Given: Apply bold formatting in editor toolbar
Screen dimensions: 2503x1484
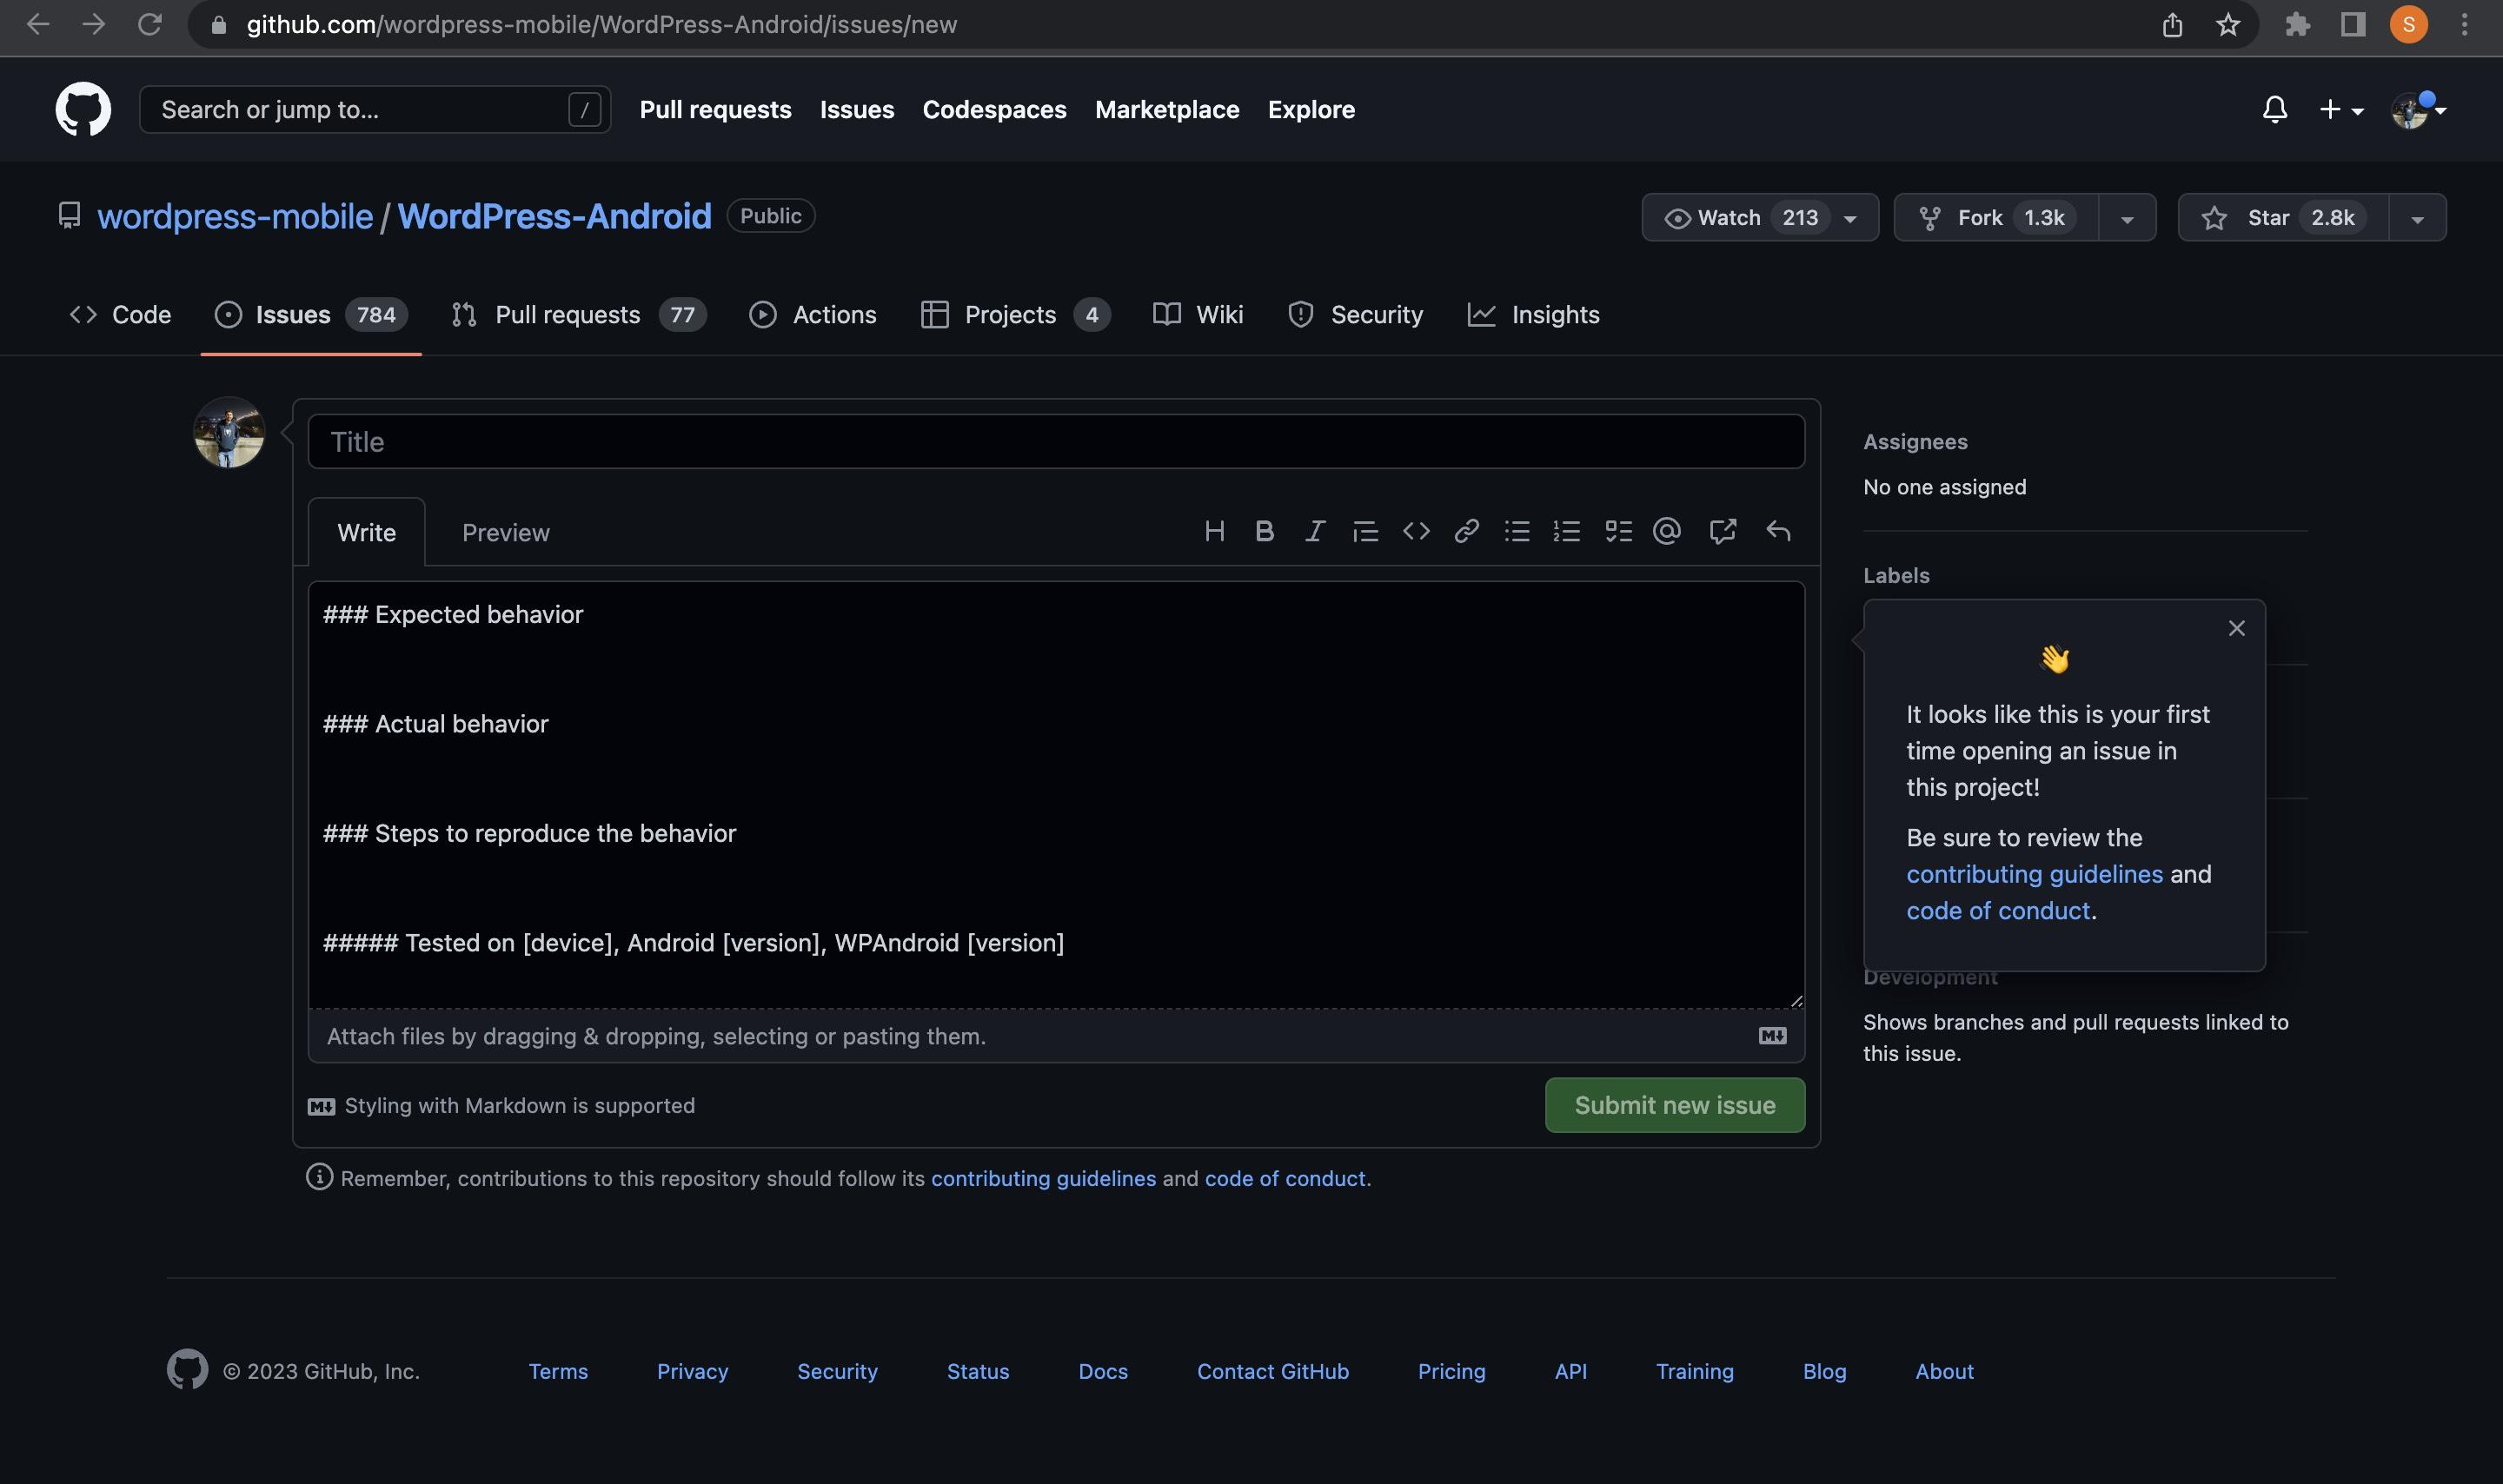Looking at the screenshot, I should (1264, 531).
